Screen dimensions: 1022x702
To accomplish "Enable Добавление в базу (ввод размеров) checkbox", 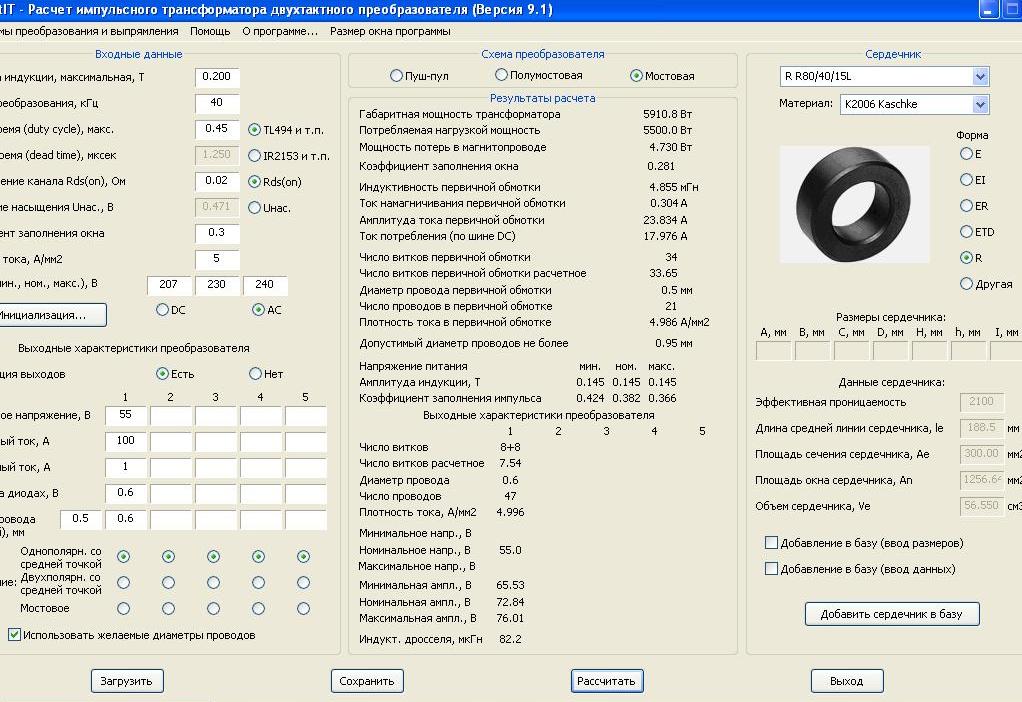I will coord(771,543).
